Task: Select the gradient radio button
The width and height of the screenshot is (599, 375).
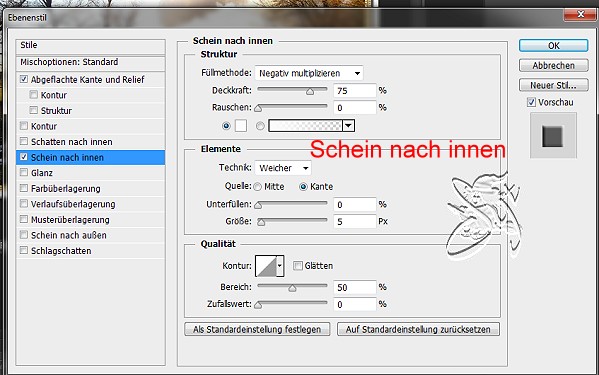Action: [260, 126]
